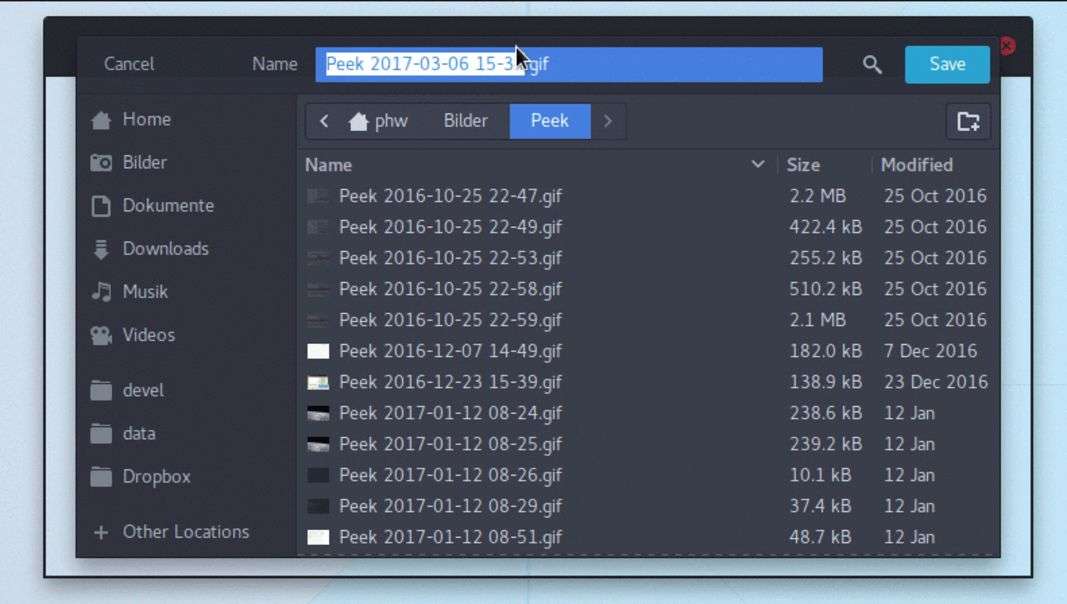
Task: Select thumbnail of Peek 2017-01-12 08-25.gif
Action: tap(318, 444)
